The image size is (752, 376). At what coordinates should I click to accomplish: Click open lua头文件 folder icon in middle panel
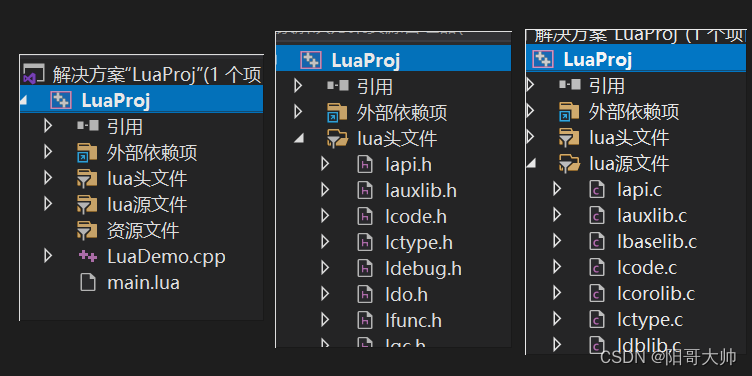click(338, 138)
